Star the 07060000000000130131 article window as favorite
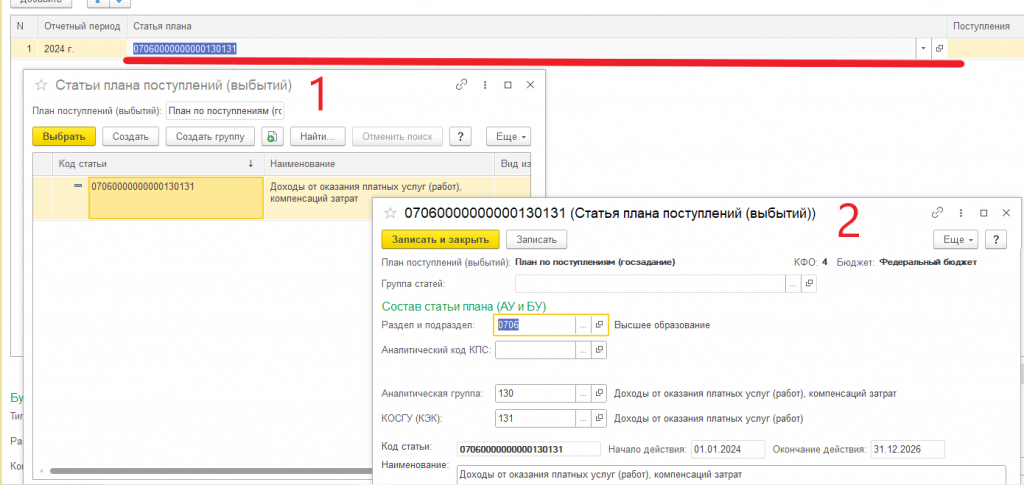The width and height of the screenshot is (1024, 485). (391, 213)
